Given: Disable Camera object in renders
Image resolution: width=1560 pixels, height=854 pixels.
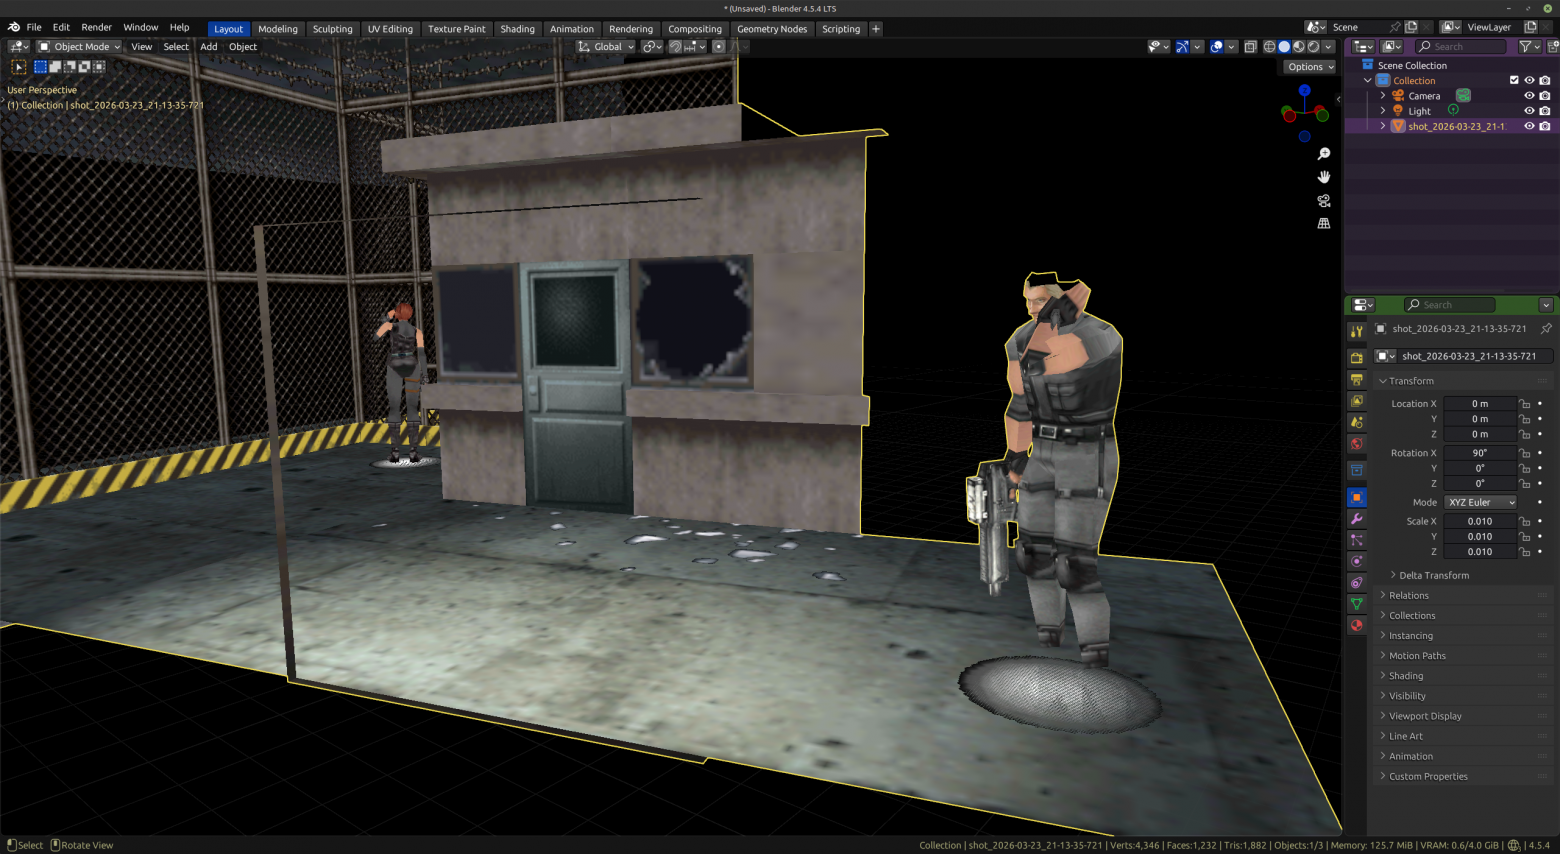Looking at the screenshot, I should click(x=1545, y=96).
